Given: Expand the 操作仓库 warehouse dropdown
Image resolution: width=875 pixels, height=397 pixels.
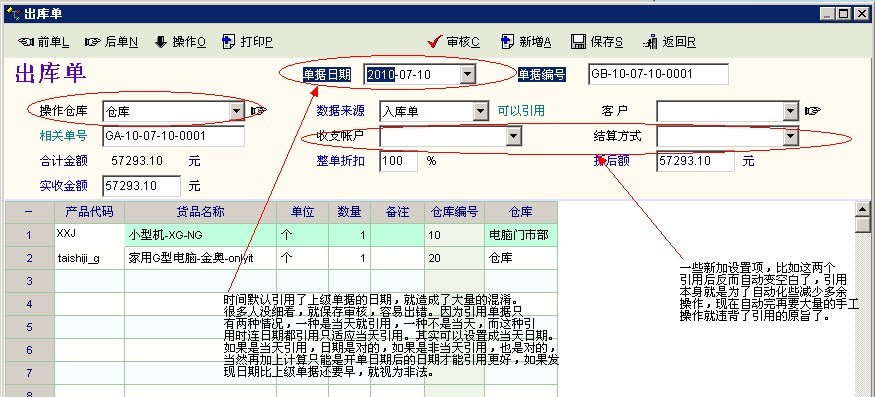Looking at the screenshot, I should click(237, 111).
